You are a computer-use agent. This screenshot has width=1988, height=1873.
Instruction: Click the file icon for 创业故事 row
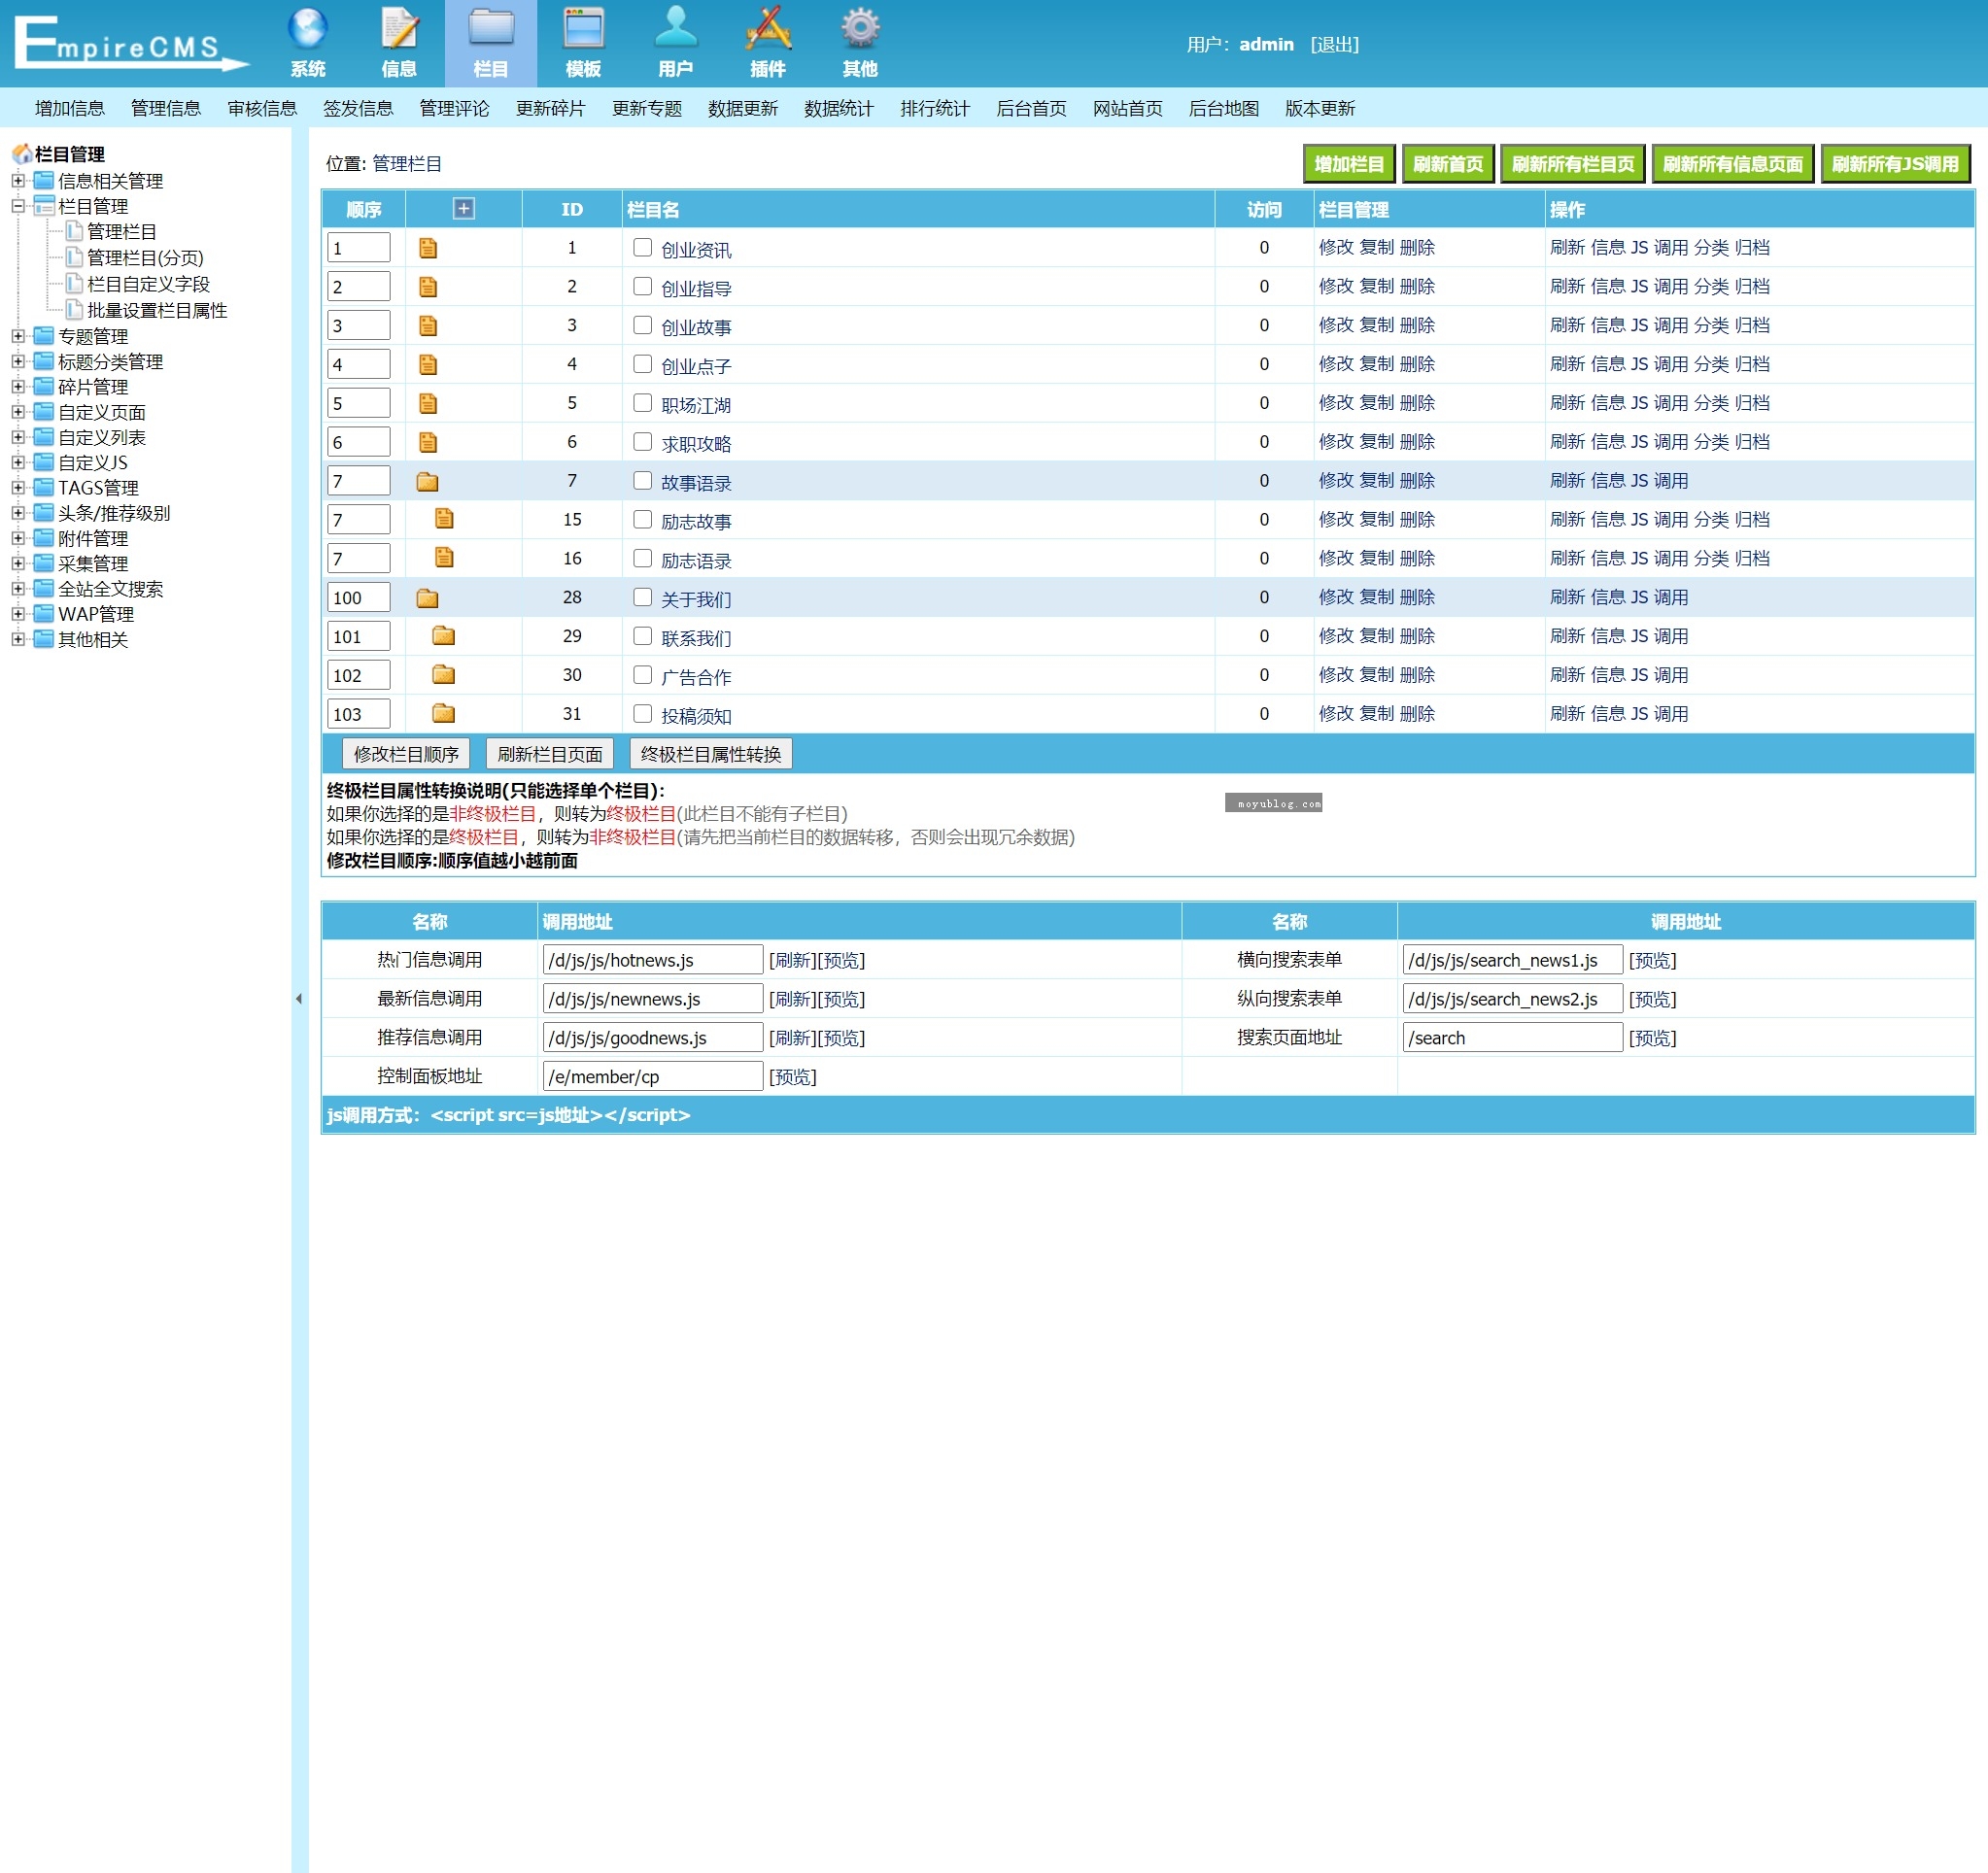(428, 326)
